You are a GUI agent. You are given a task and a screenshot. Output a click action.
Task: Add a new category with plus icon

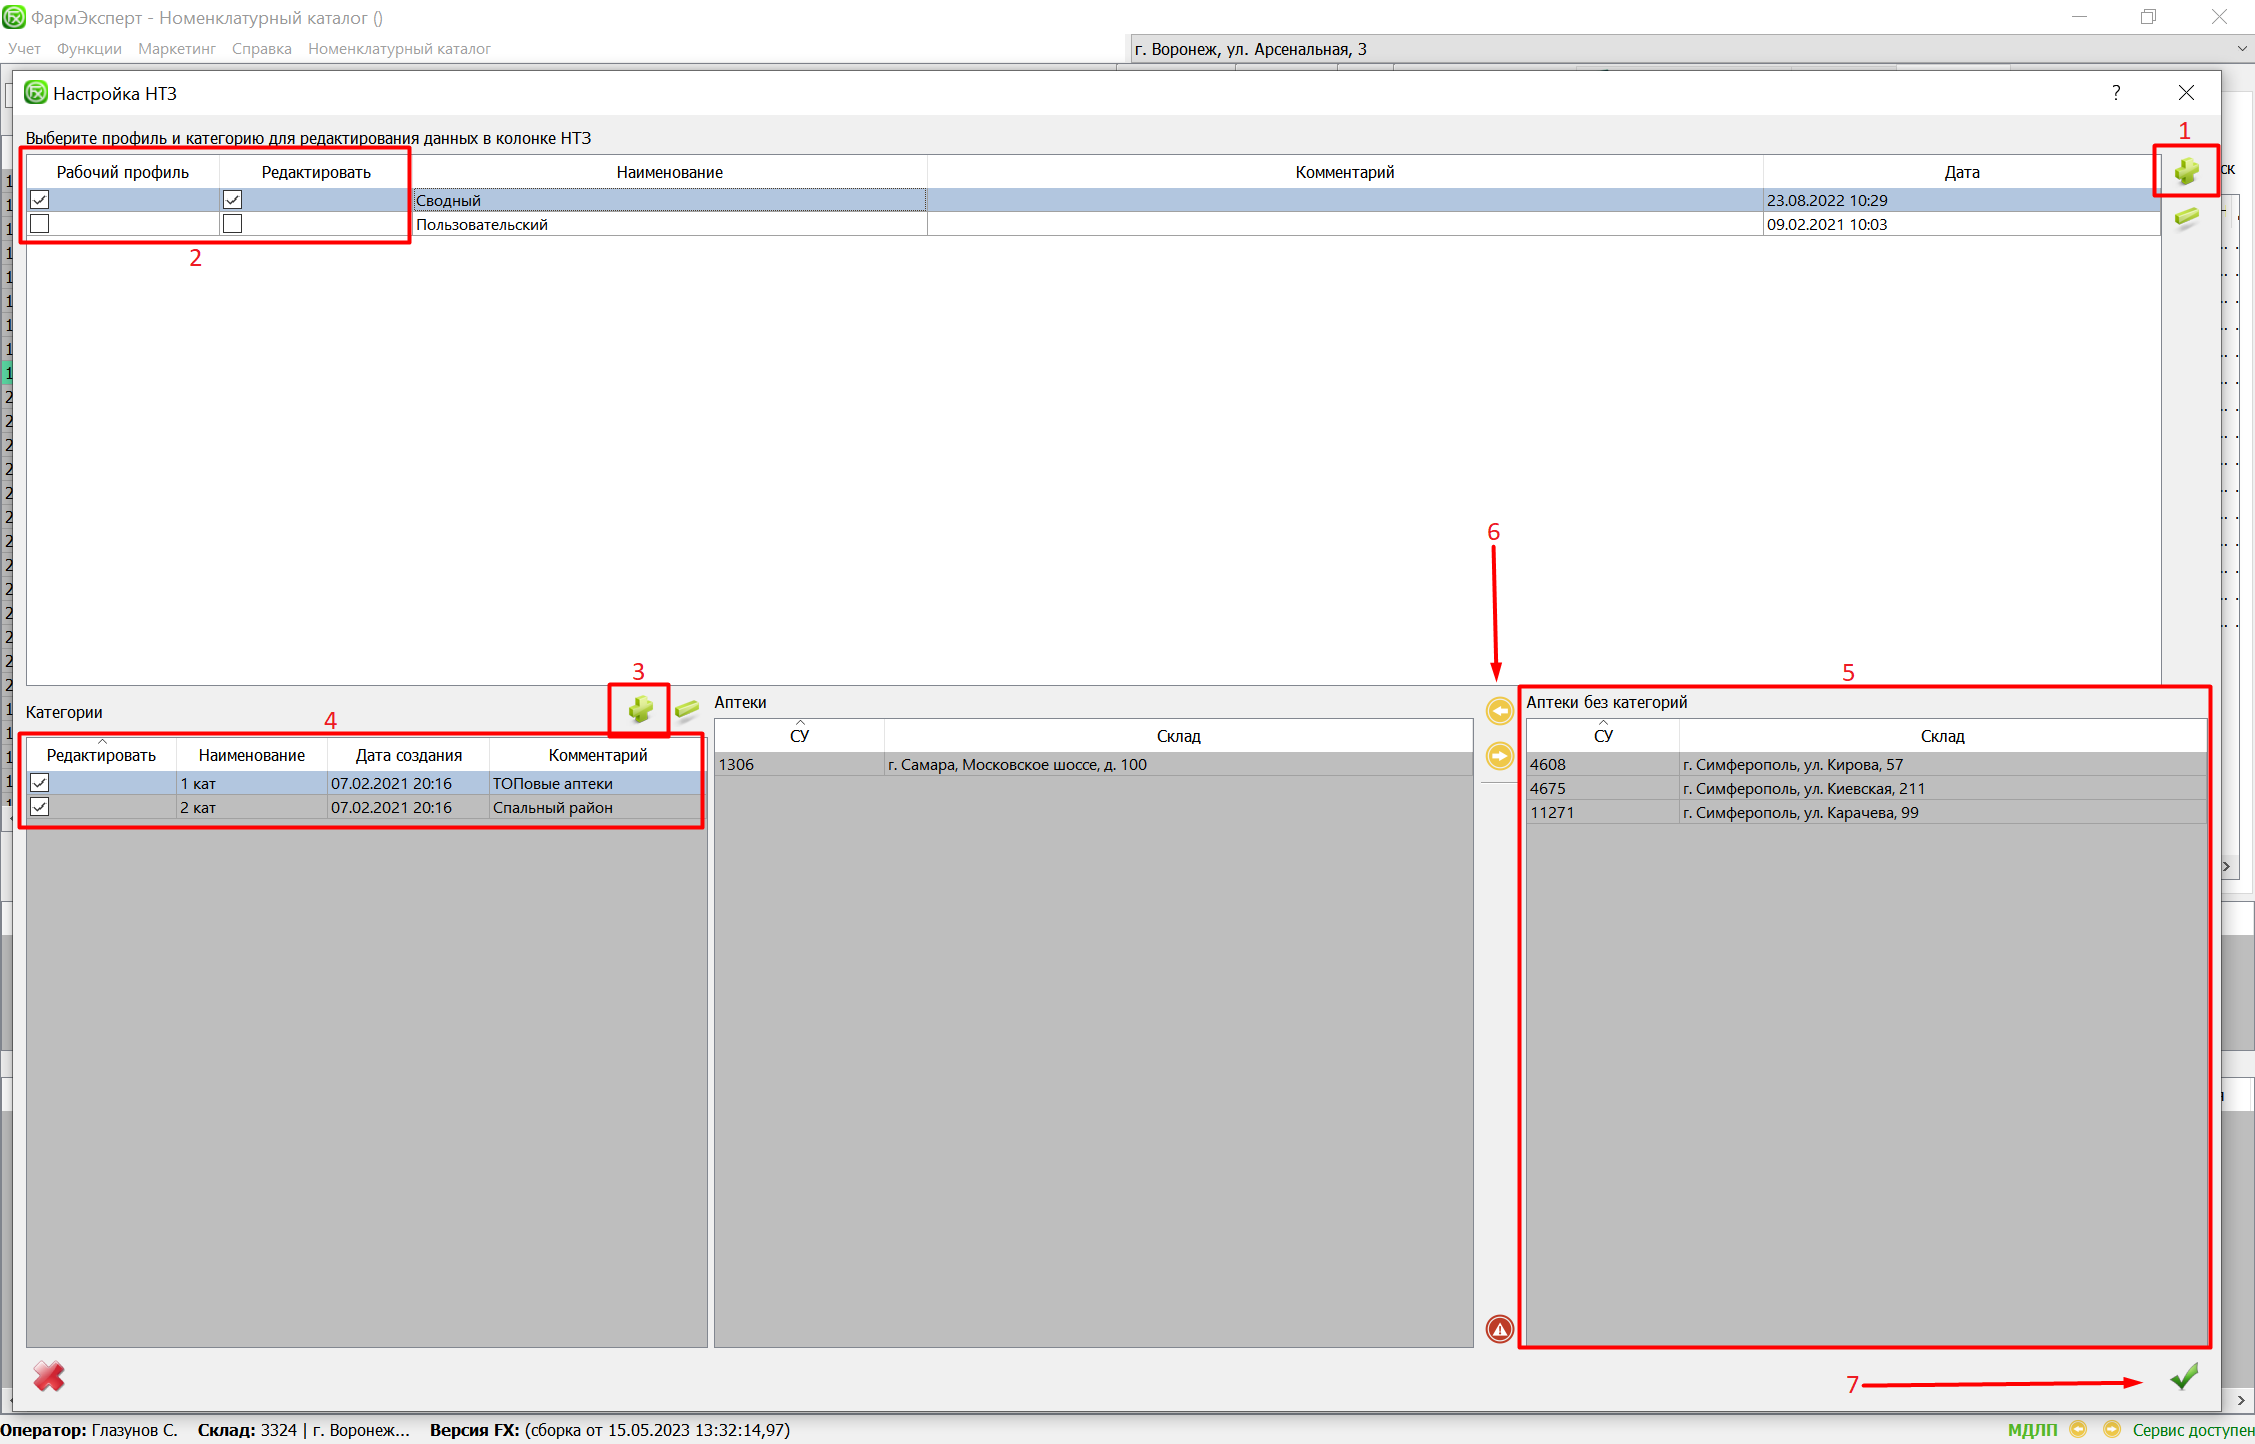click(x=640, y=710)
